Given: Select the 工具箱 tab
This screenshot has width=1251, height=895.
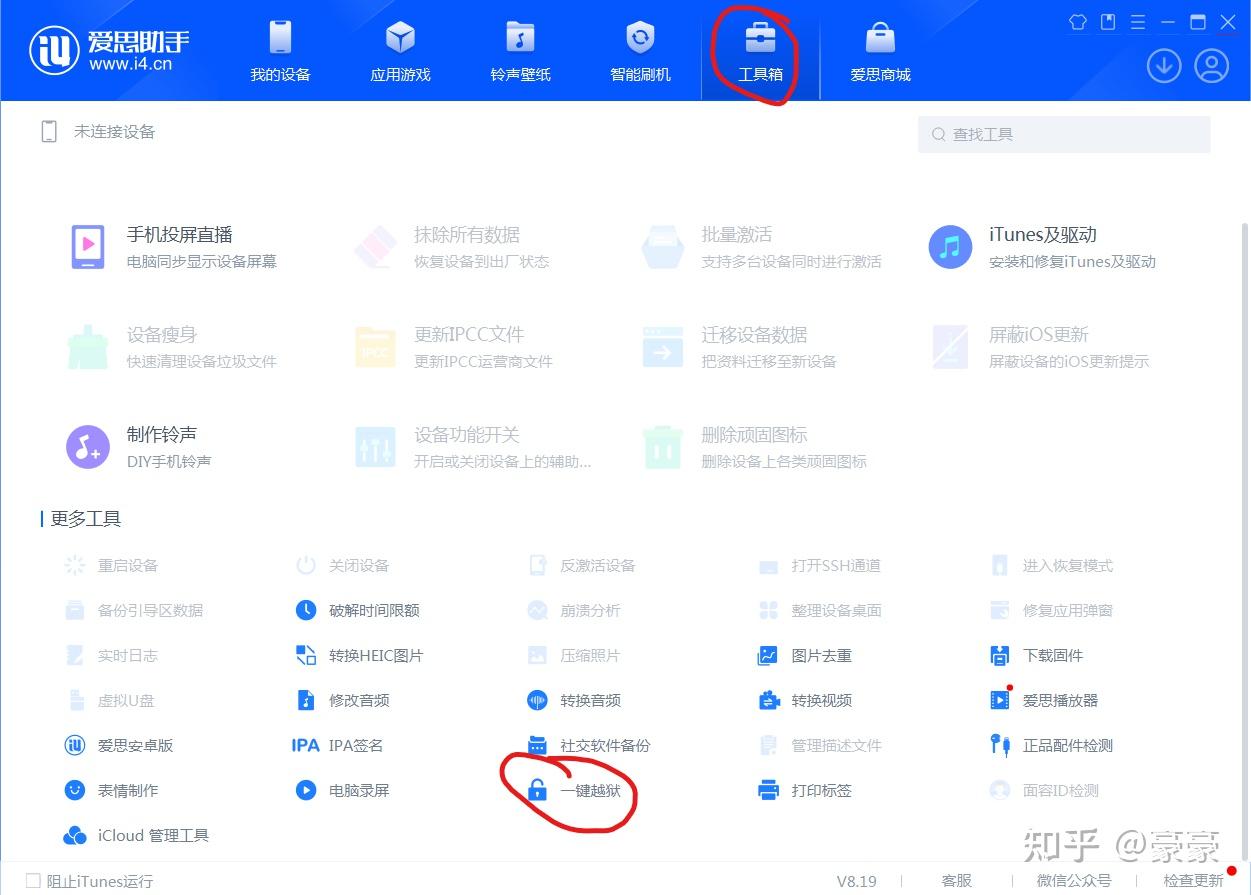Looking at the screenshot, I should (760, 51).
